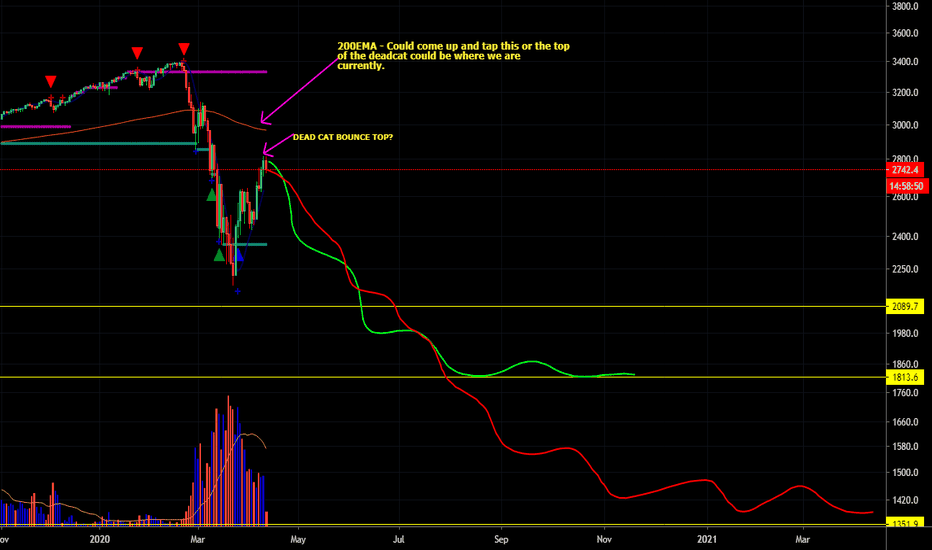Click the 200EMA annotation text note

[x=453, y=56]
